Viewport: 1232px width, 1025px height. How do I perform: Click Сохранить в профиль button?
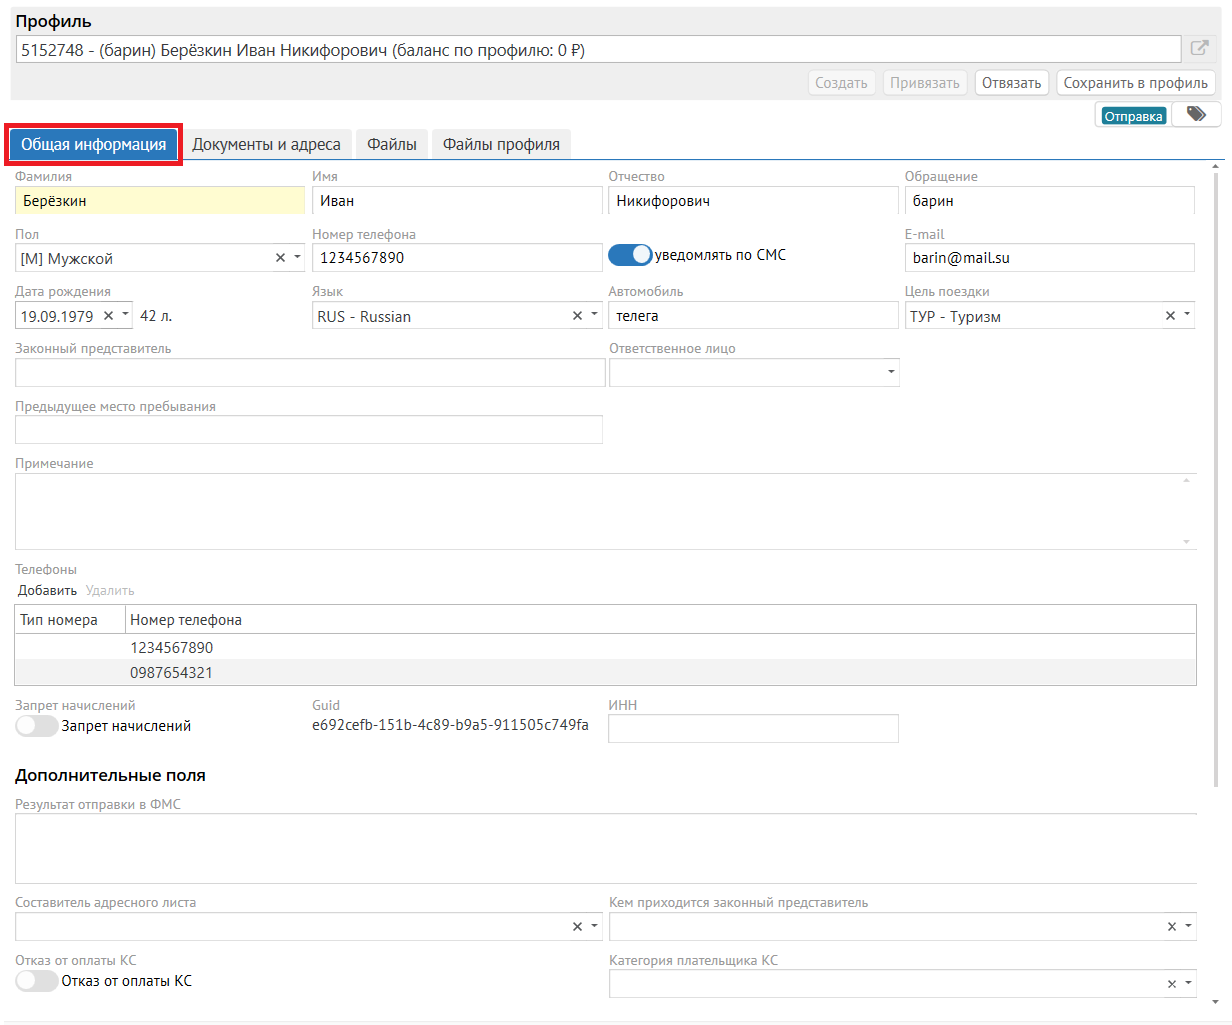point(1135,83)
